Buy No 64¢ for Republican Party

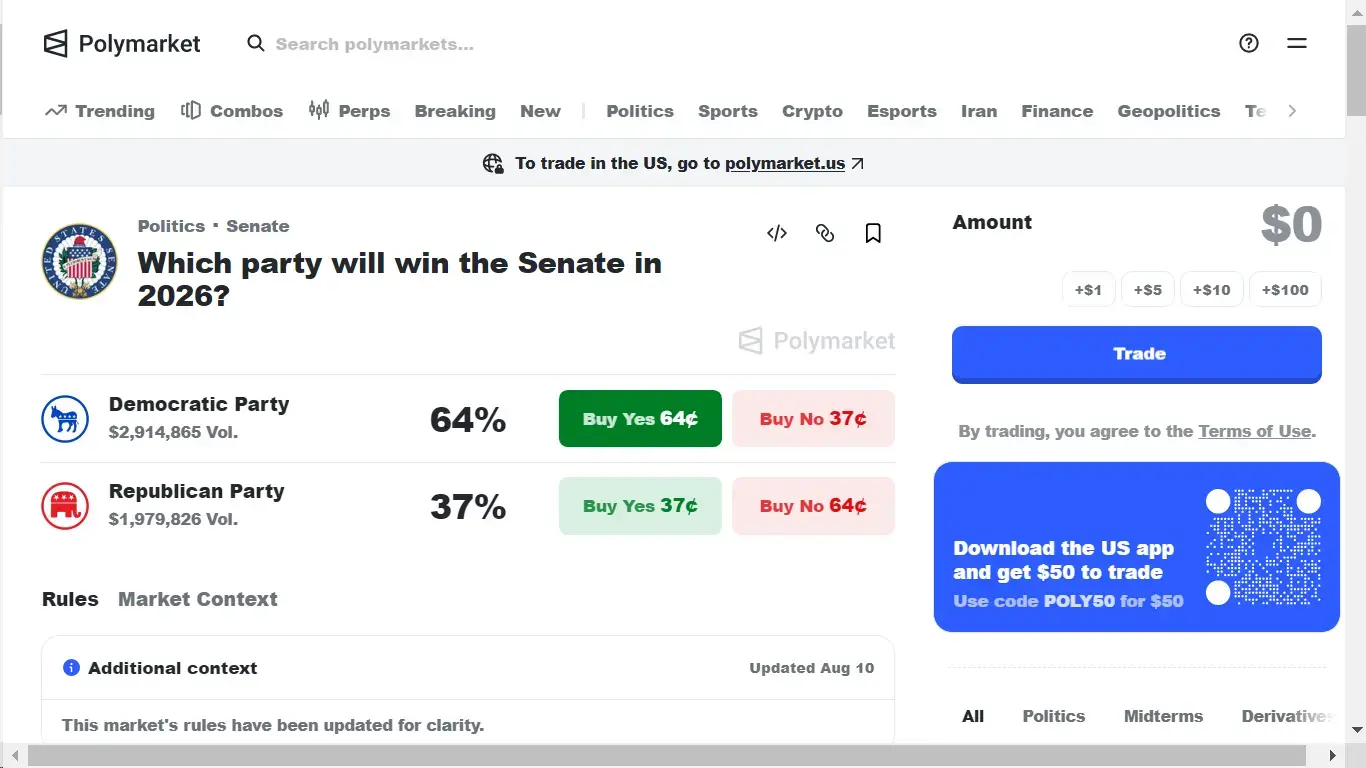[x=813, y=506]
